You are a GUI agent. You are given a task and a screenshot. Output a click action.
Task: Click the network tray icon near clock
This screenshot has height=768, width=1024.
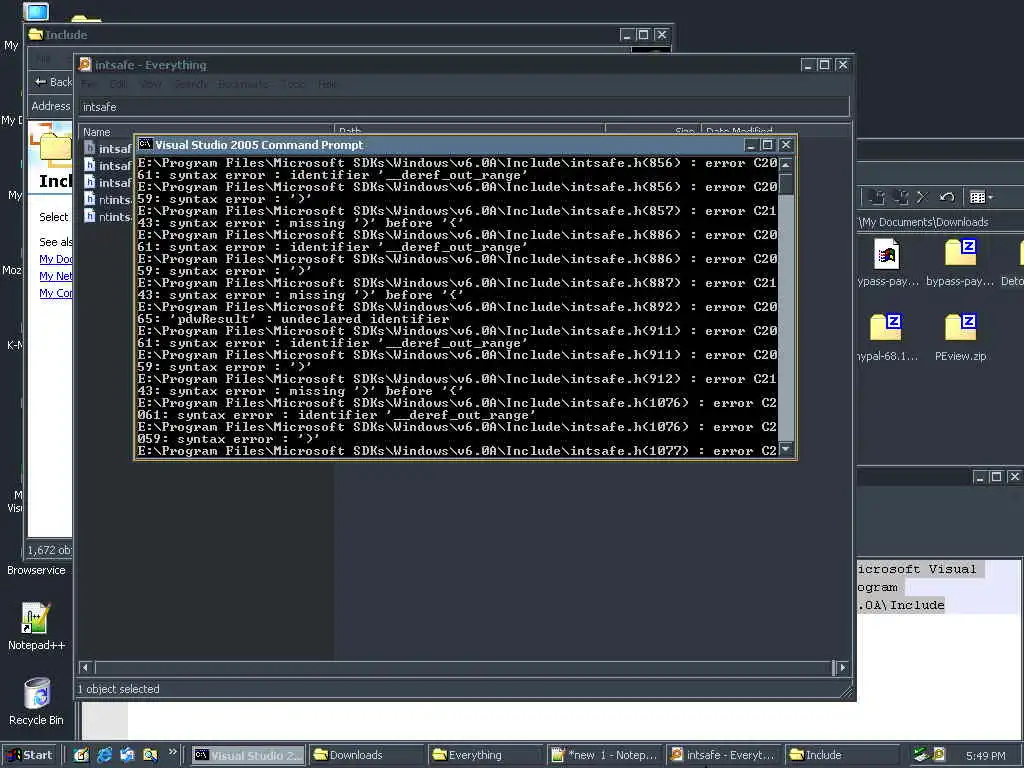click(x=921, y=754)
